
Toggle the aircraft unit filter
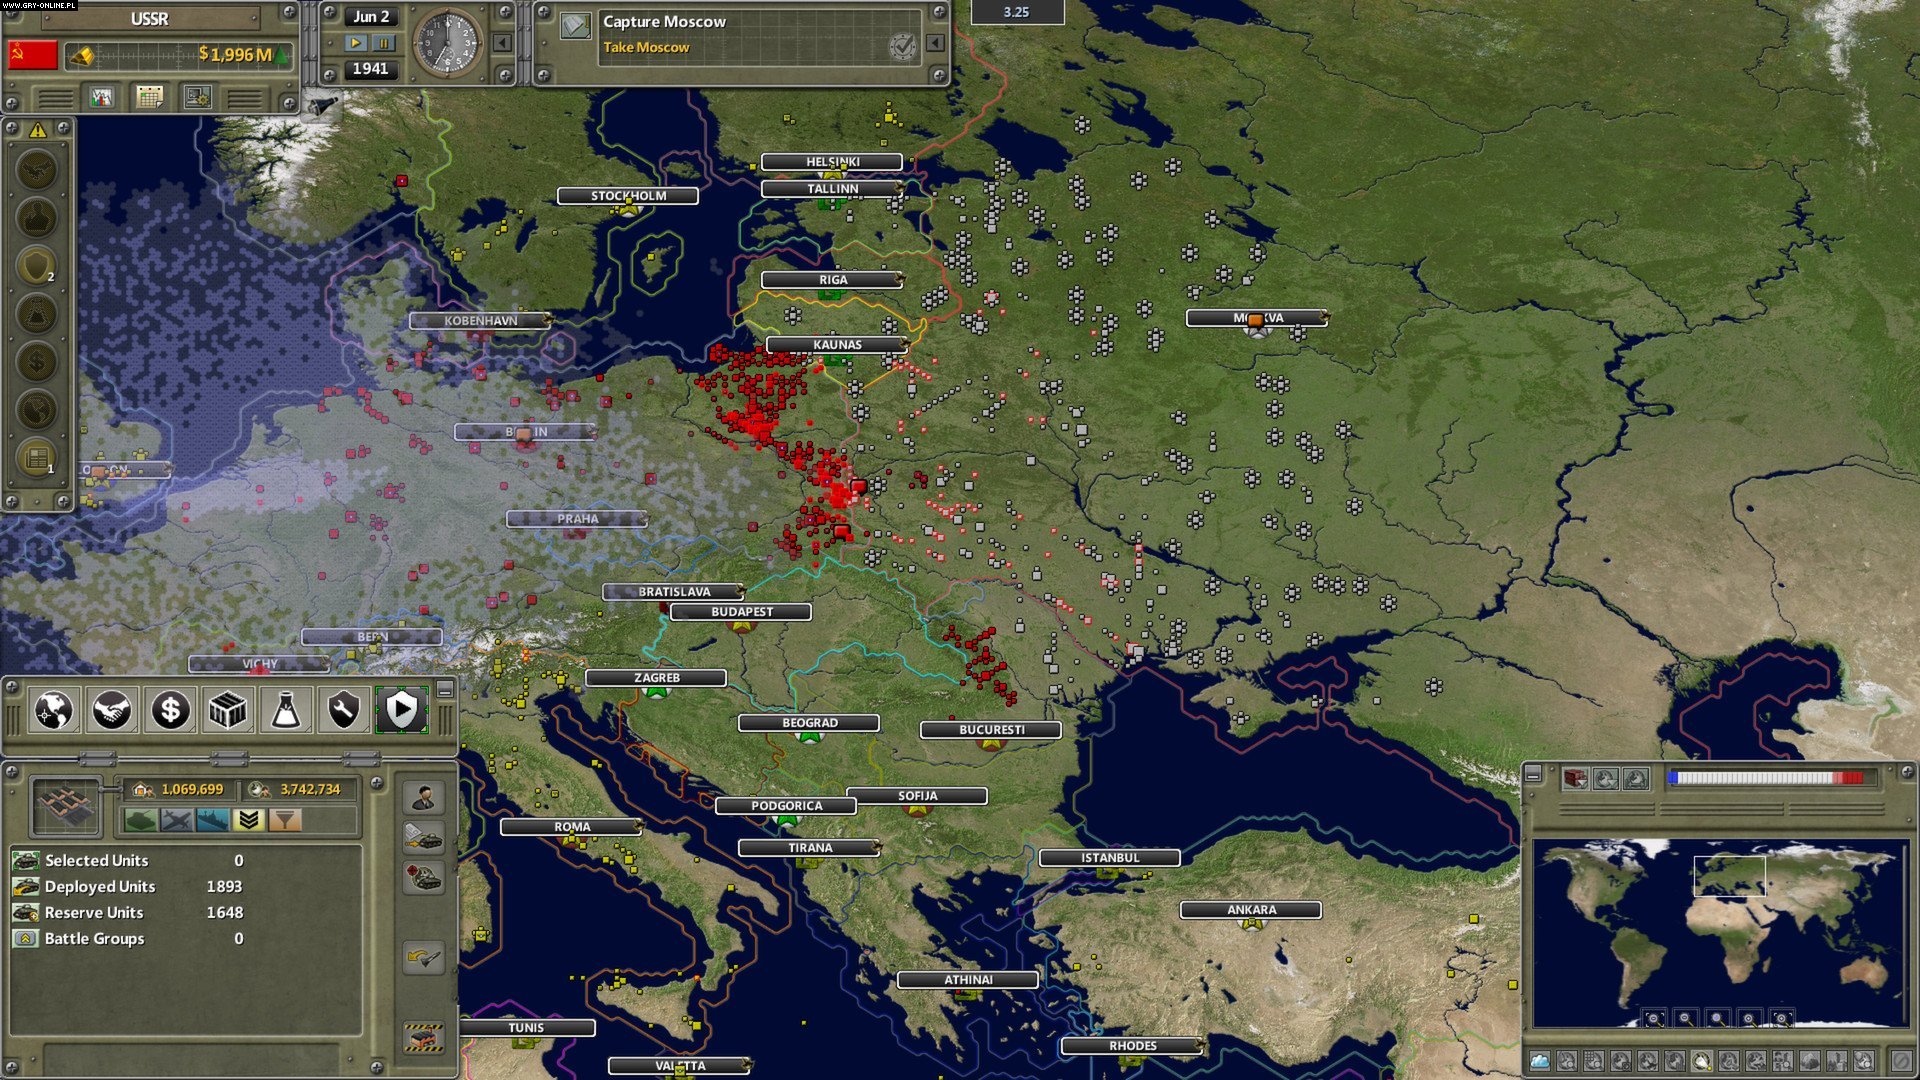click(177, 820)
